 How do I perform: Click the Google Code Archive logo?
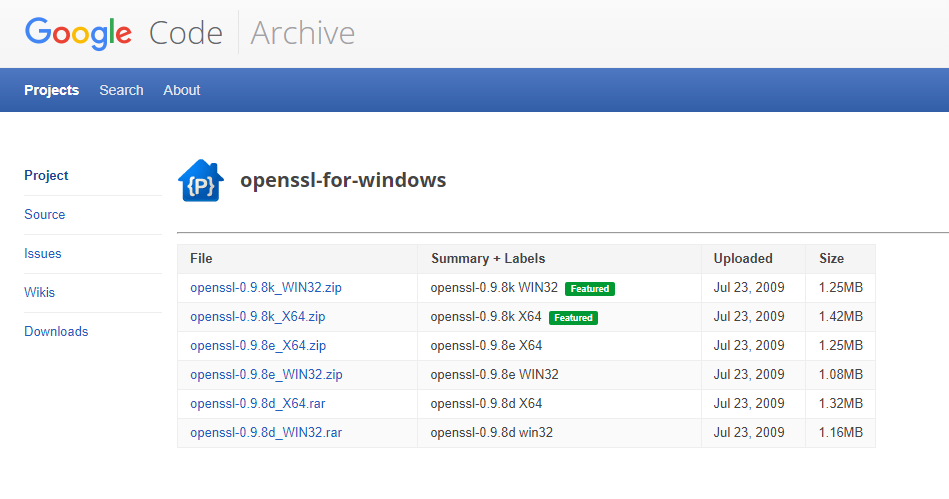[x=189, y=33]
